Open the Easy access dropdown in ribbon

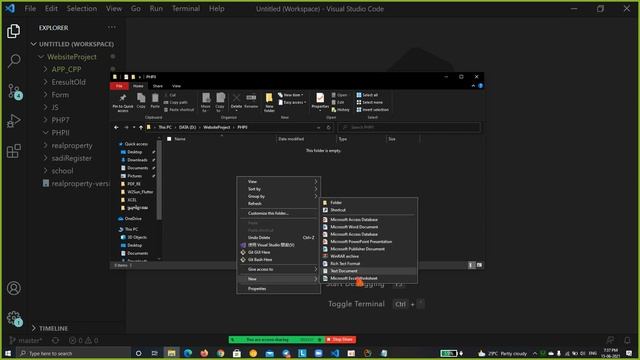click(x=292, y=102)
